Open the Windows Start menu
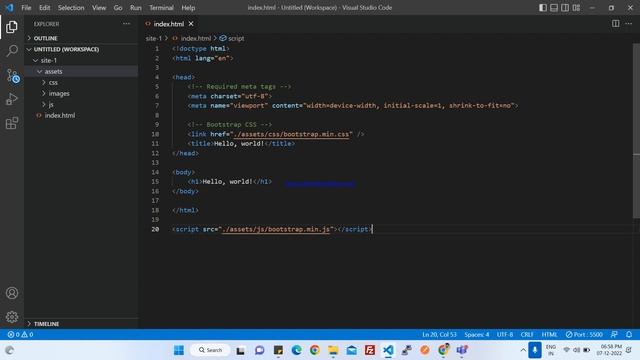Screen dimensions: 640x360 pyautogui.click(x=179, y=350)
